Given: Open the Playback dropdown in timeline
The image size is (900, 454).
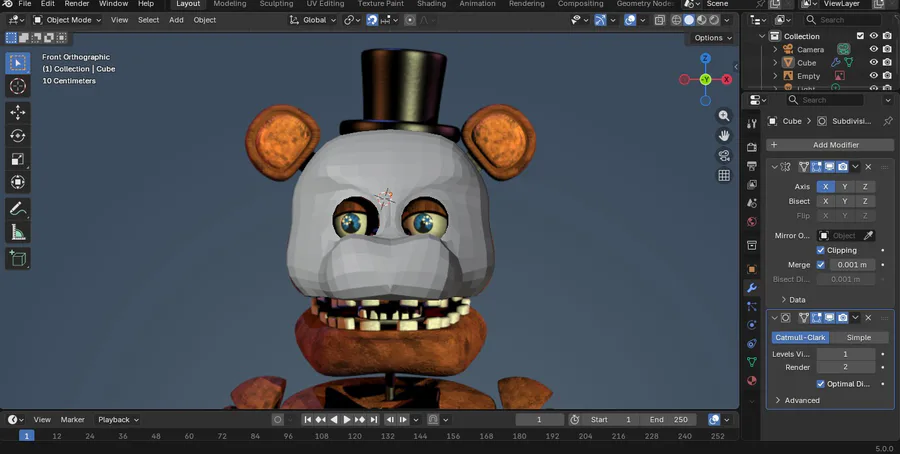Looking at the screenshot, I should (118, 420).
